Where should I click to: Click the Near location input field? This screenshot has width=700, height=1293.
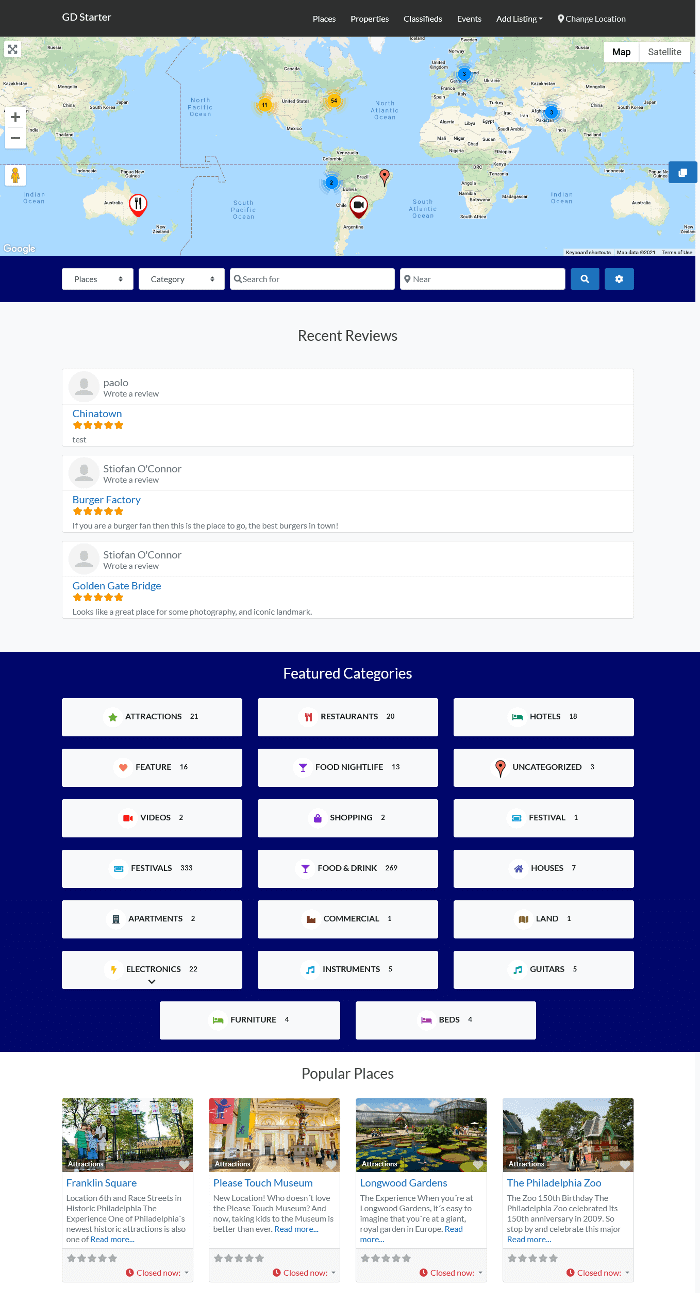(x=483, y=279)
